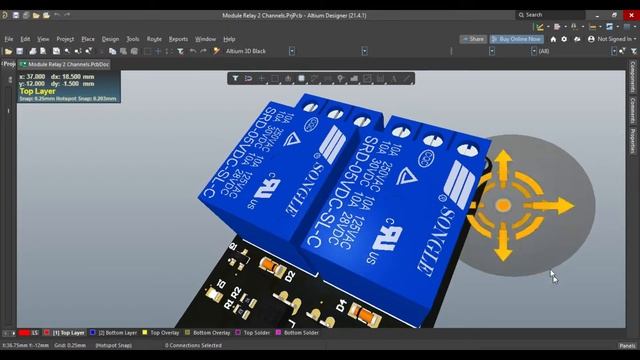Click the open folder icon in main toolbar
Viewport: 640px width, 360px height.
point(8,51)
